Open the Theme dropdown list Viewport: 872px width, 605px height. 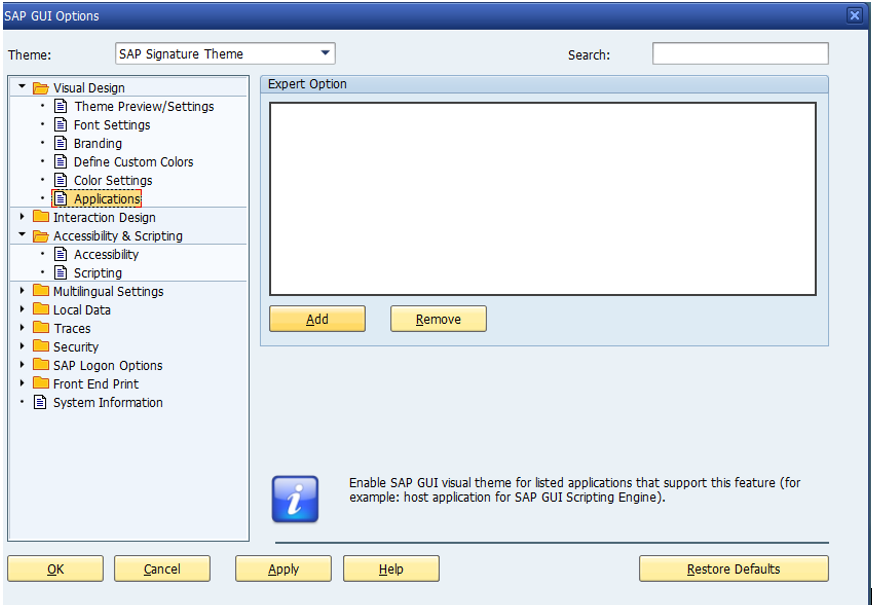tap(325, 53)
